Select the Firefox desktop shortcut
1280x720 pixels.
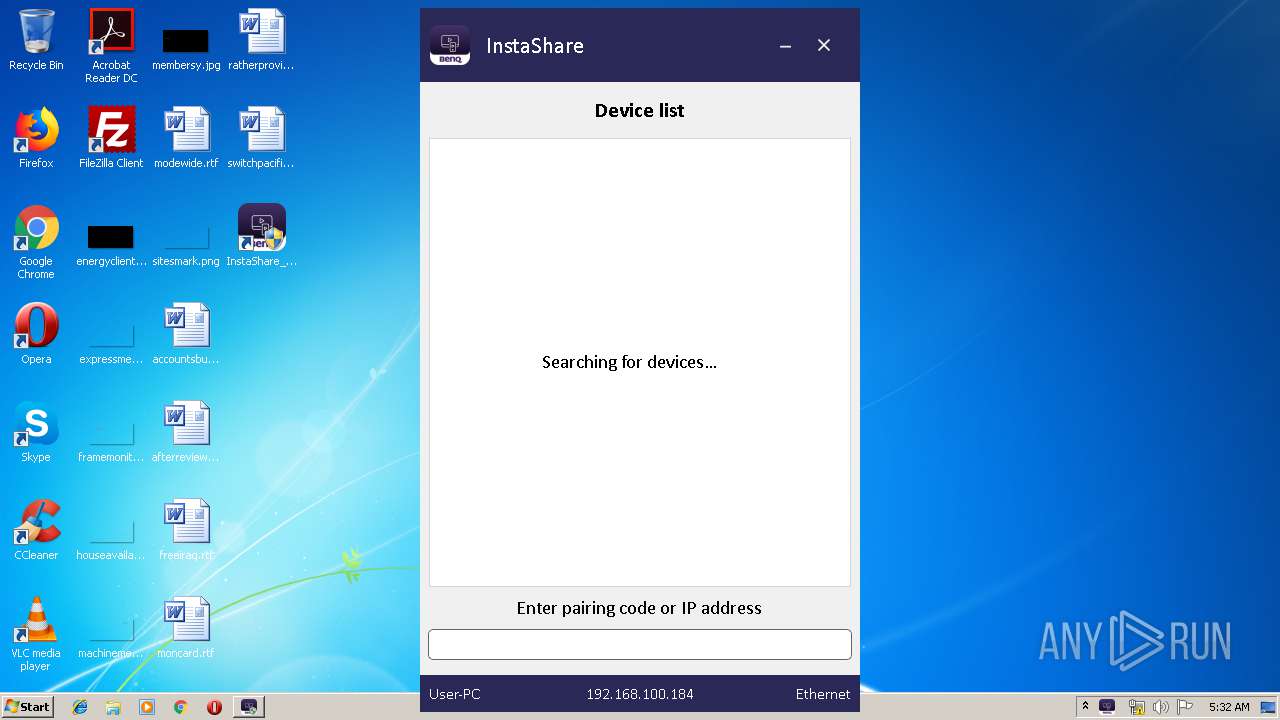[x=36, y=138]
